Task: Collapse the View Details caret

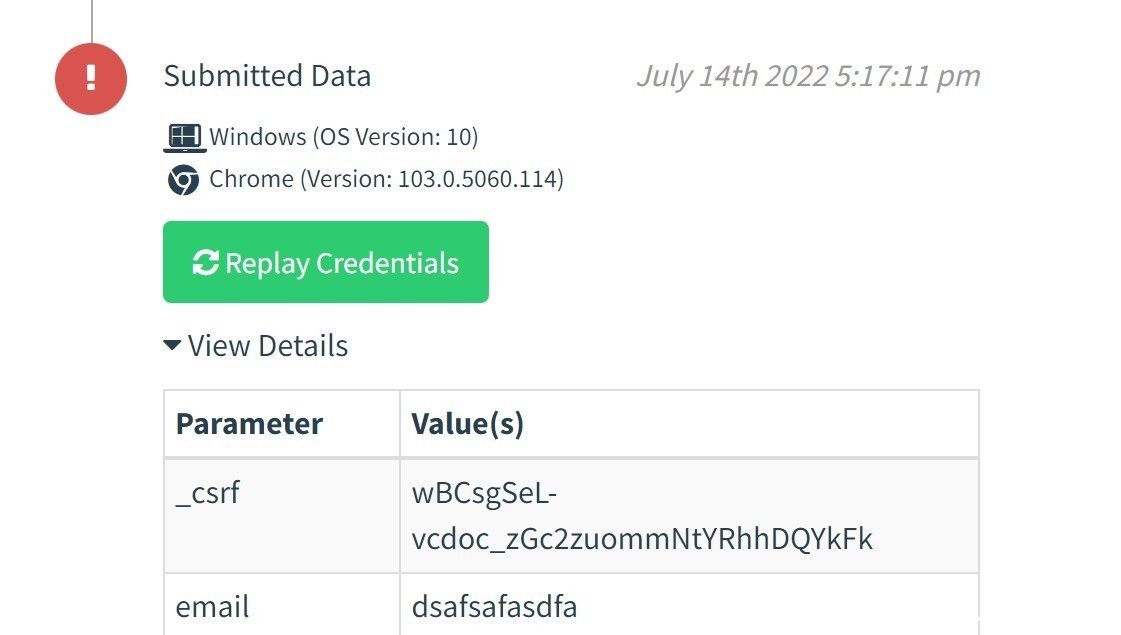Action: pos(172,345)
